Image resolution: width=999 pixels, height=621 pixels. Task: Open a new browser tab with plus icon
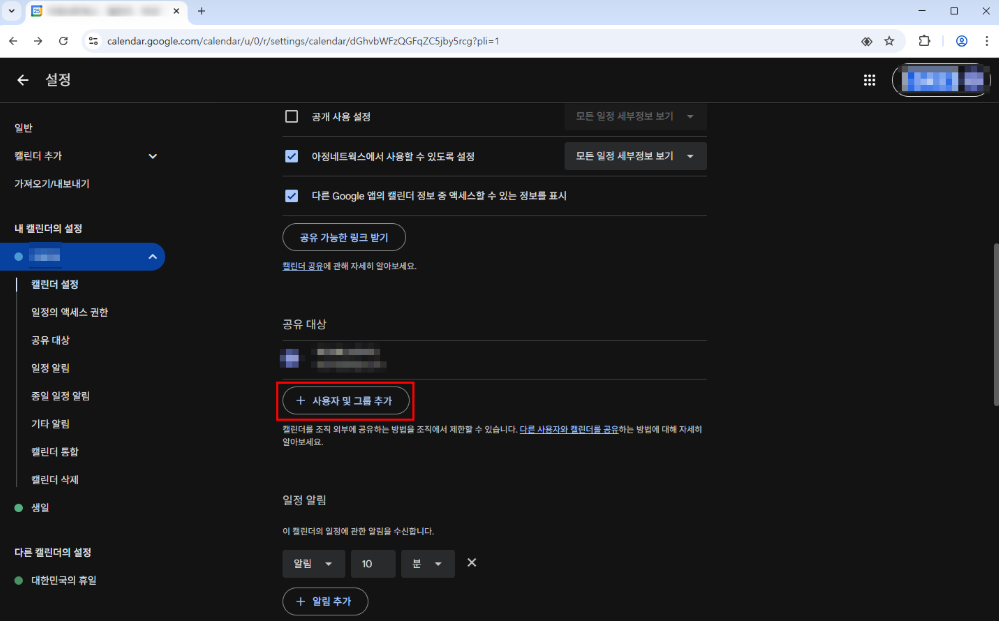201,11
